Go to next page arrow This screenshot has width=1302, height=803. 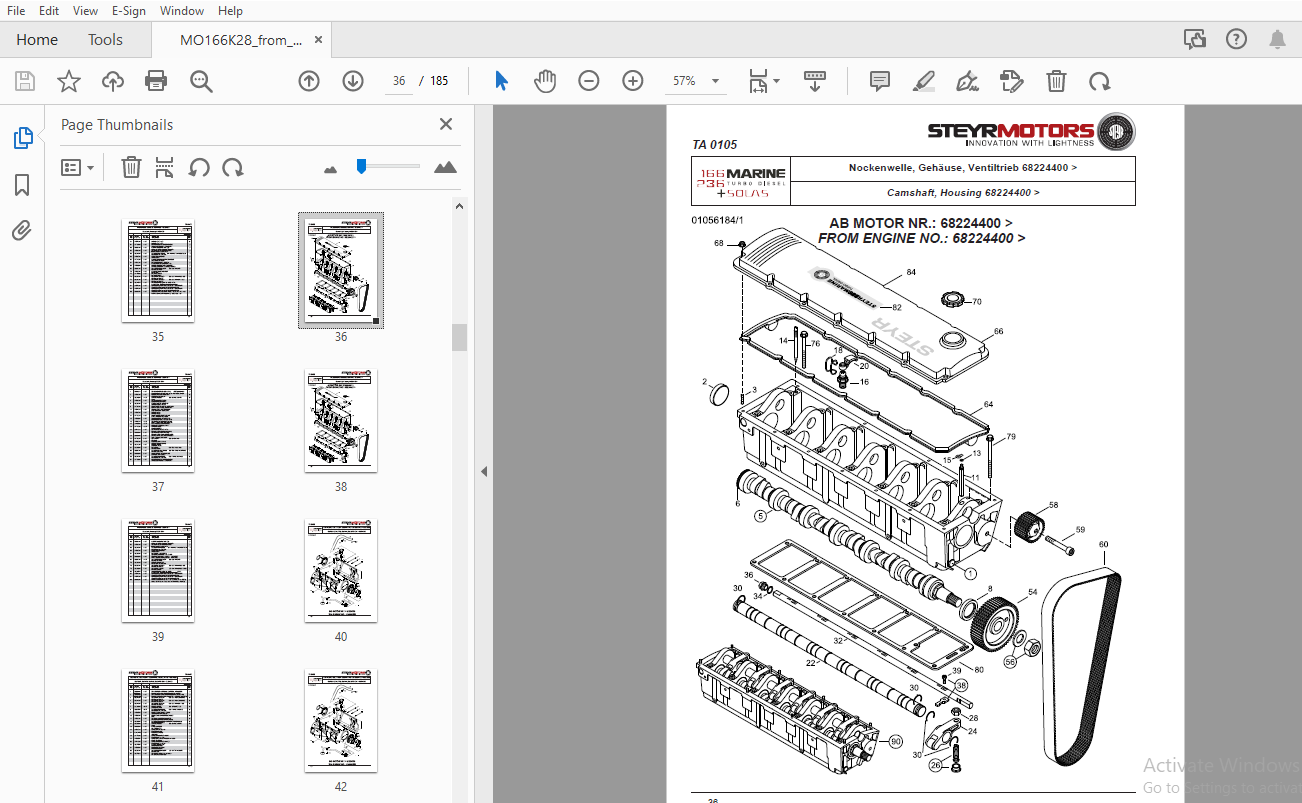tap(353, 81)
